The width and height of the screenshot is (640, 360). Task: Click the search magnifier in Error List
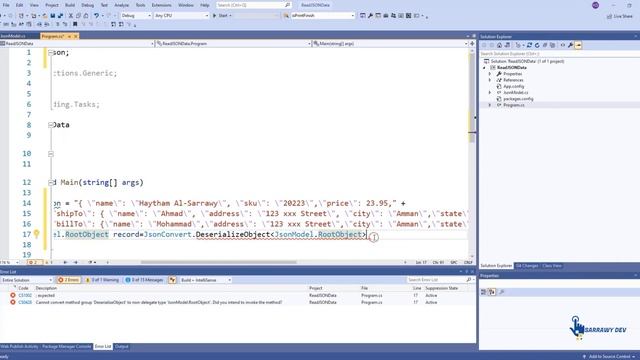click(469, 280)
